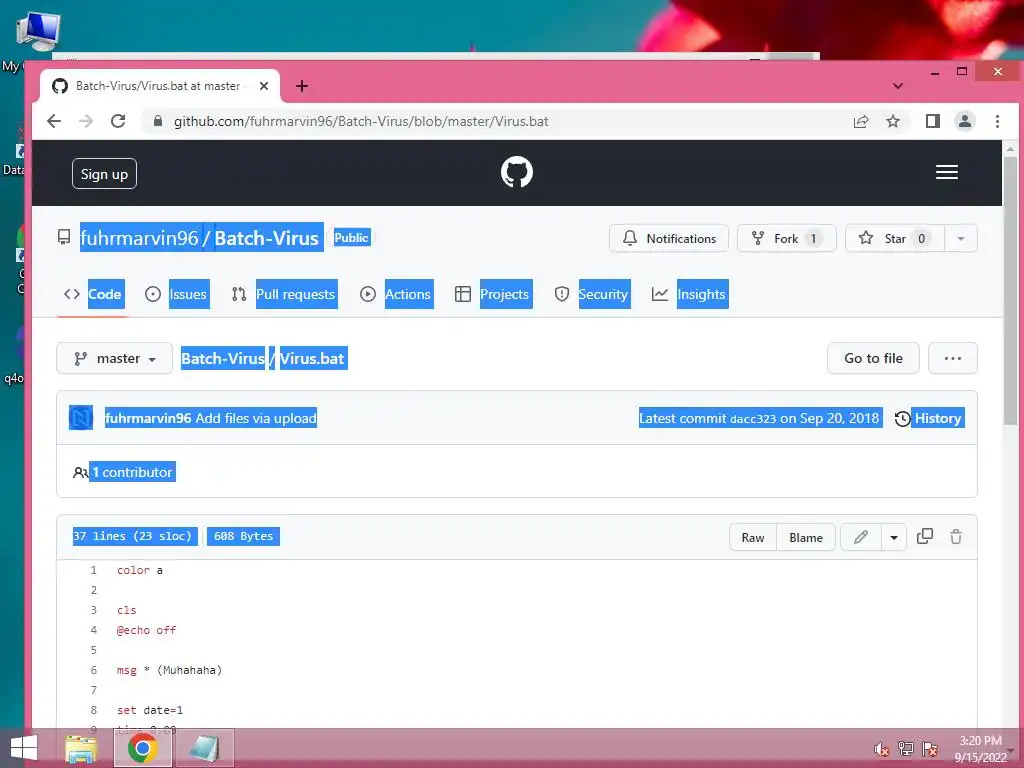Image resolution: width=1024 pixels, height=768 pixels.
Task: Open the more file options button
Action: coord(953,358)
